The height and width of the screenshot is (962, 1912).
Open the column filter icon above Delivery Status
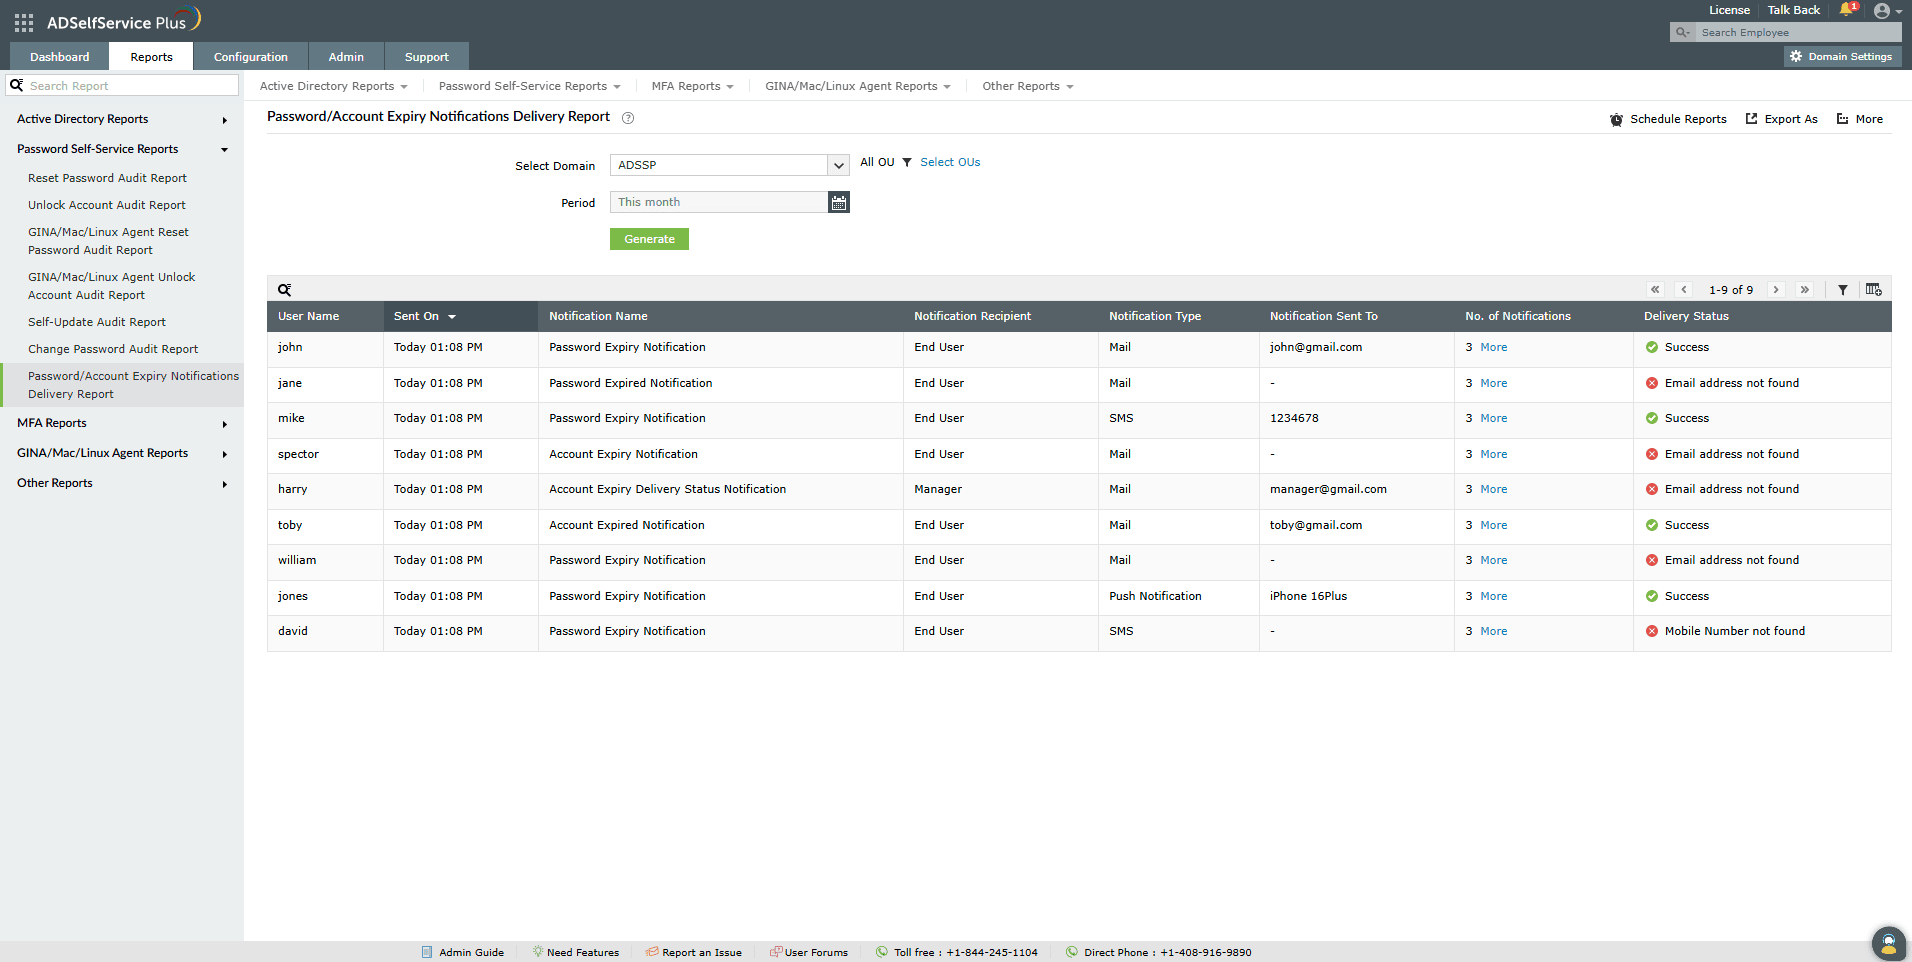coord(1843,289)
